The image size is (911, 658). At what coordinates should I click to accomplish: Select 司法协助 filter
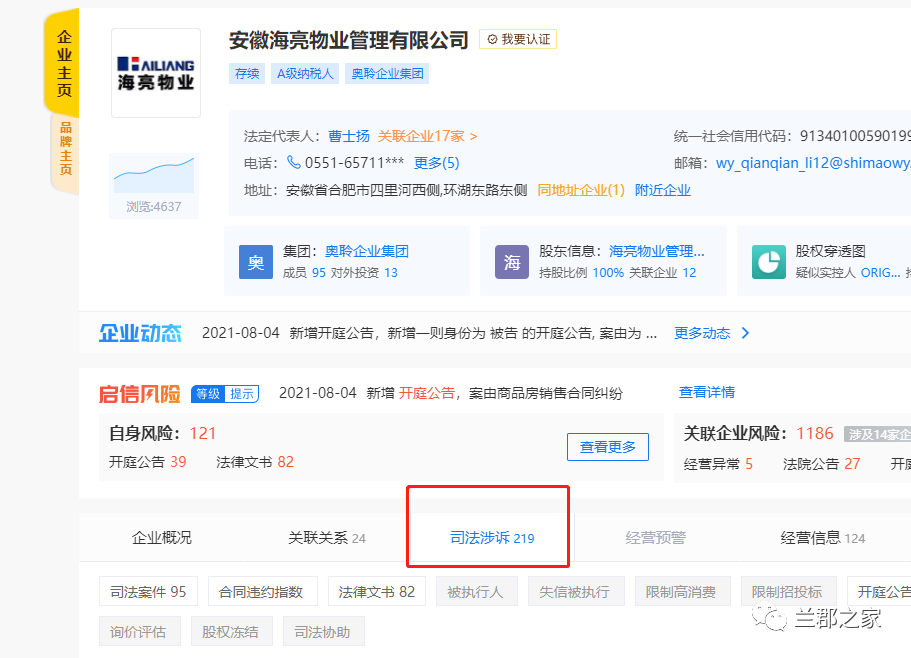click(324, 631)
